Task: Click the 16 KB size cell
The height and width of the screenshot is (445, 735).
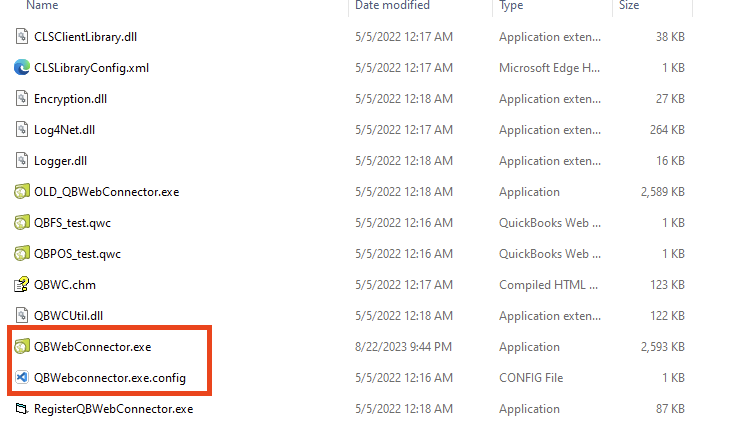Action: 670,161
